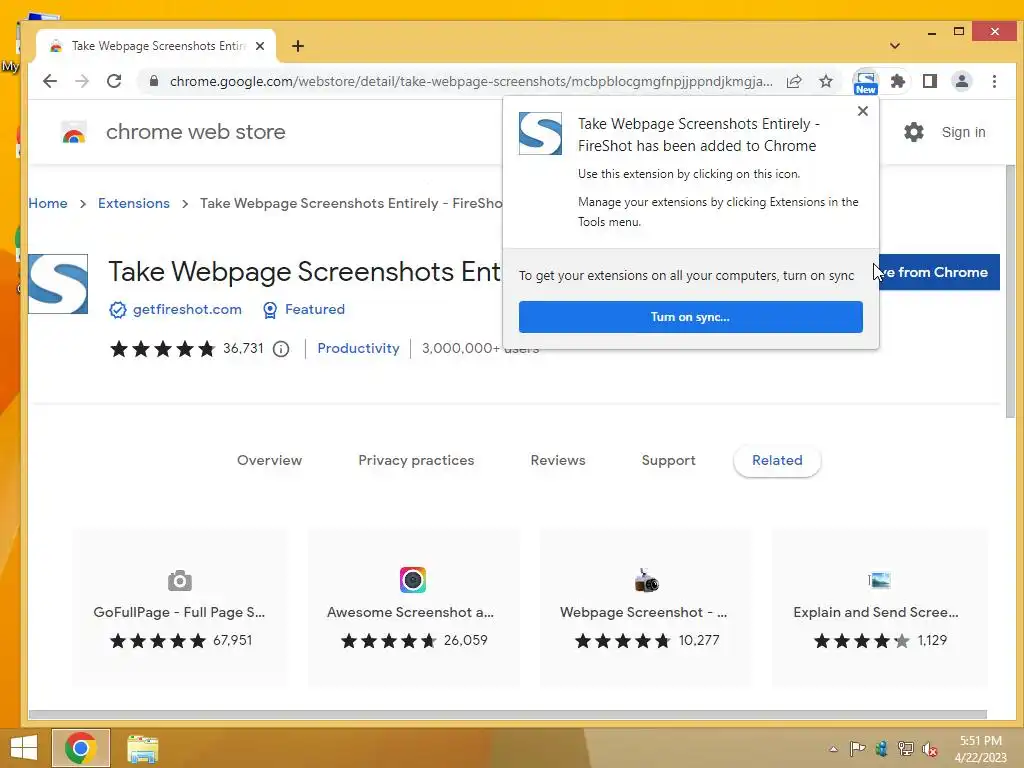Show hidden system tray icons
This screenshot has height=768, width=1024.
point(833,749)
